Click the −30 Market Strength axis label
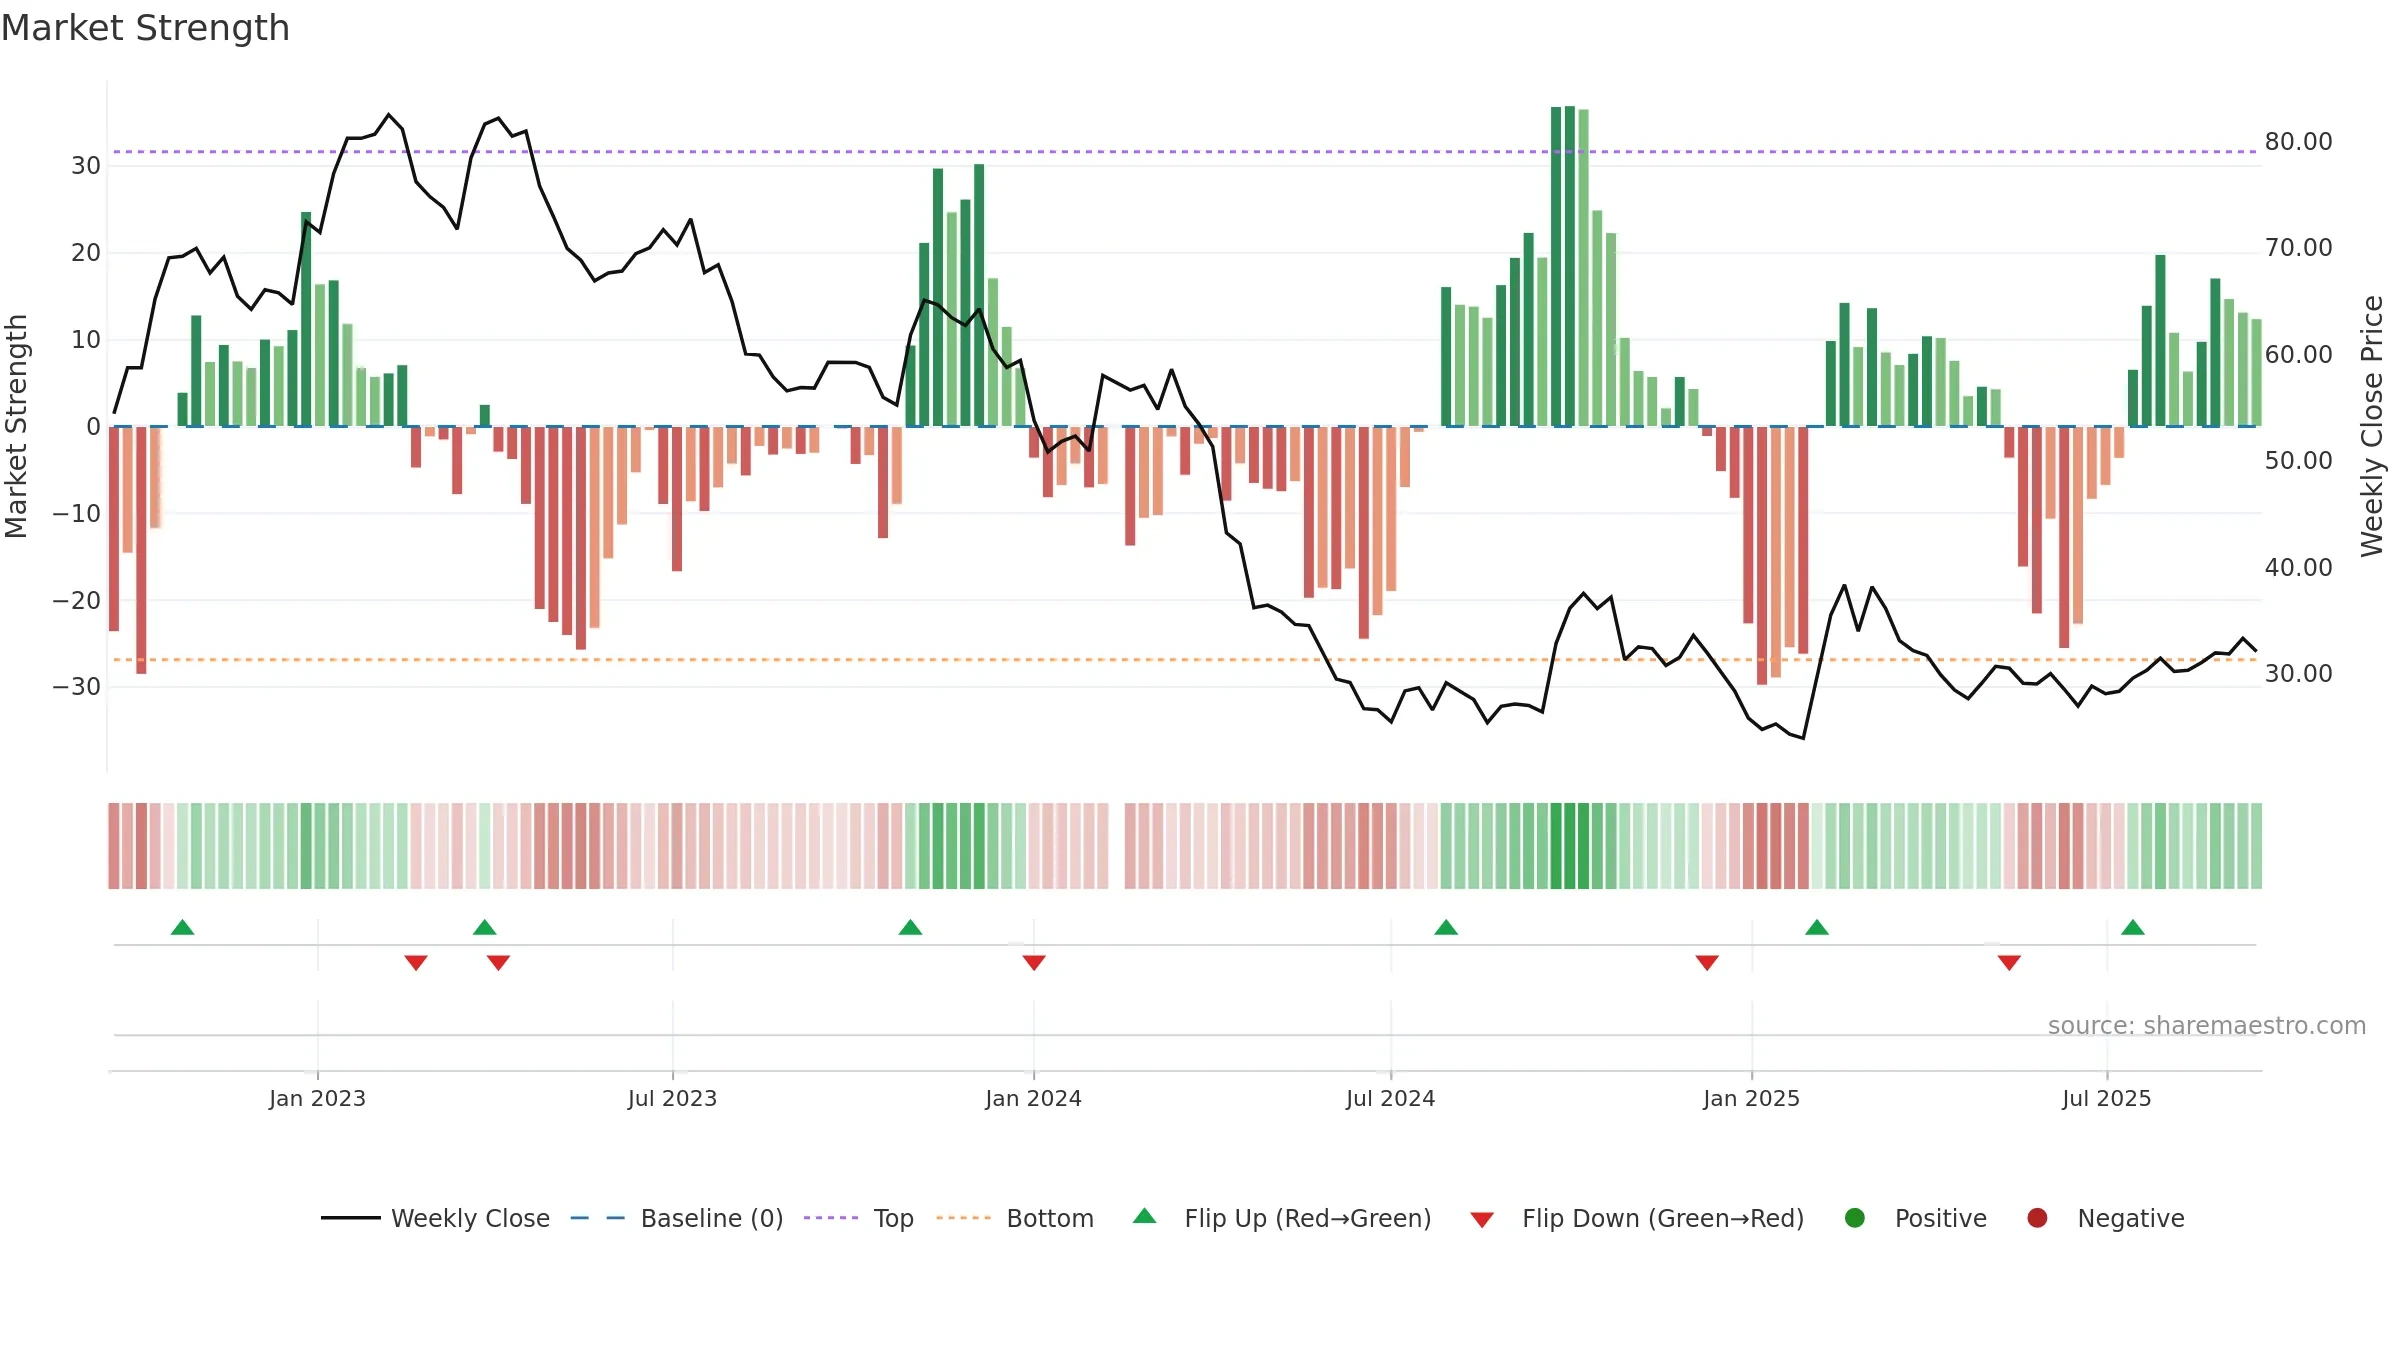Image resolution: width=2400 pixels, height=1350 pixels. [77, 687]
